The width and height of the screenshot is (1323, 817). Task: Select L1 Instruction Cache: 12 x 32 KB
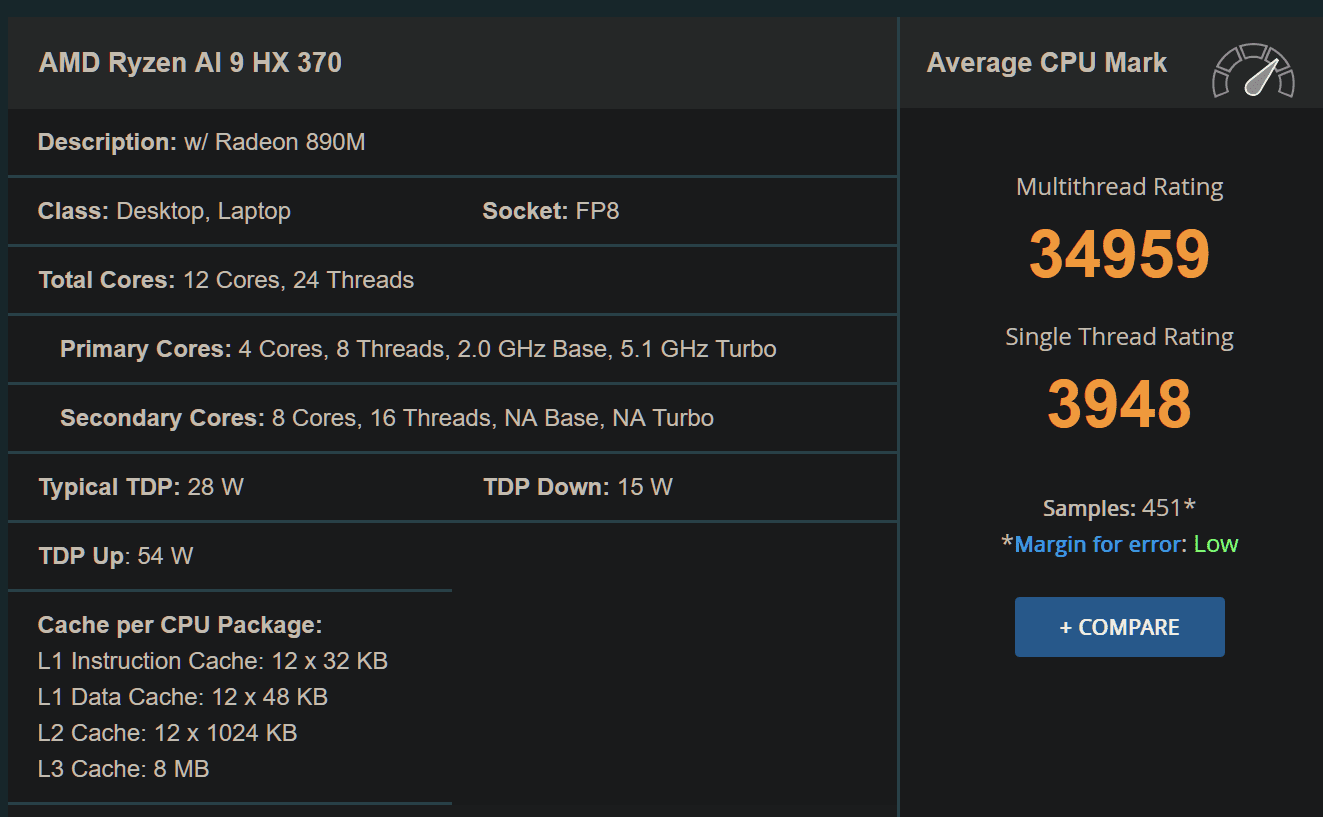click(213, 661)
